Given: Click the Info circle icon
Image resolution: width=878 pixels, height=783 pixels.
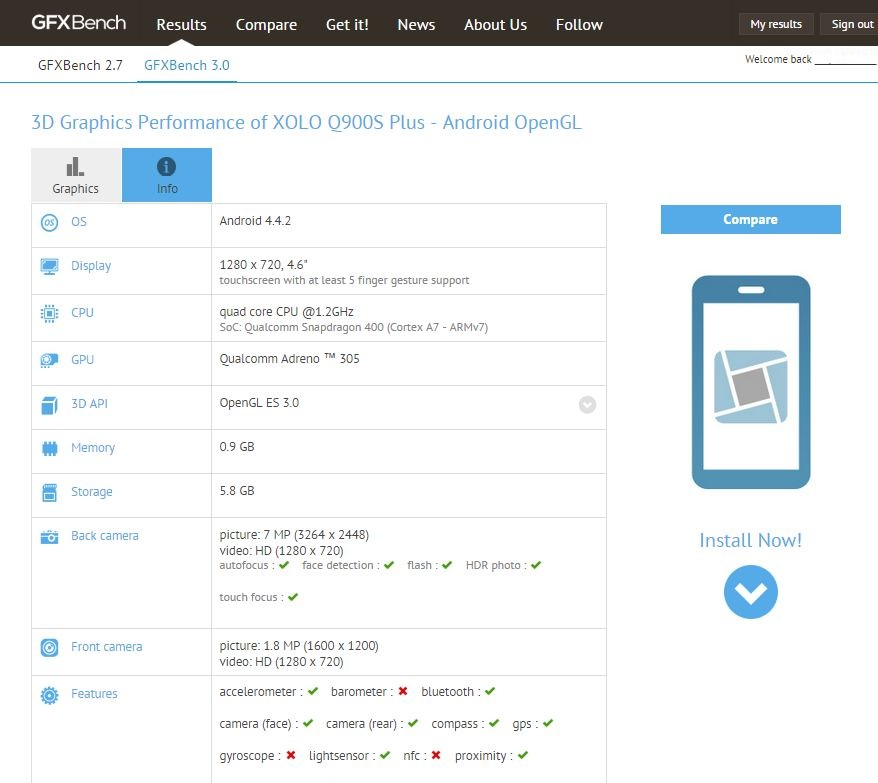Looking at the screenshot, I should (166, 166).
